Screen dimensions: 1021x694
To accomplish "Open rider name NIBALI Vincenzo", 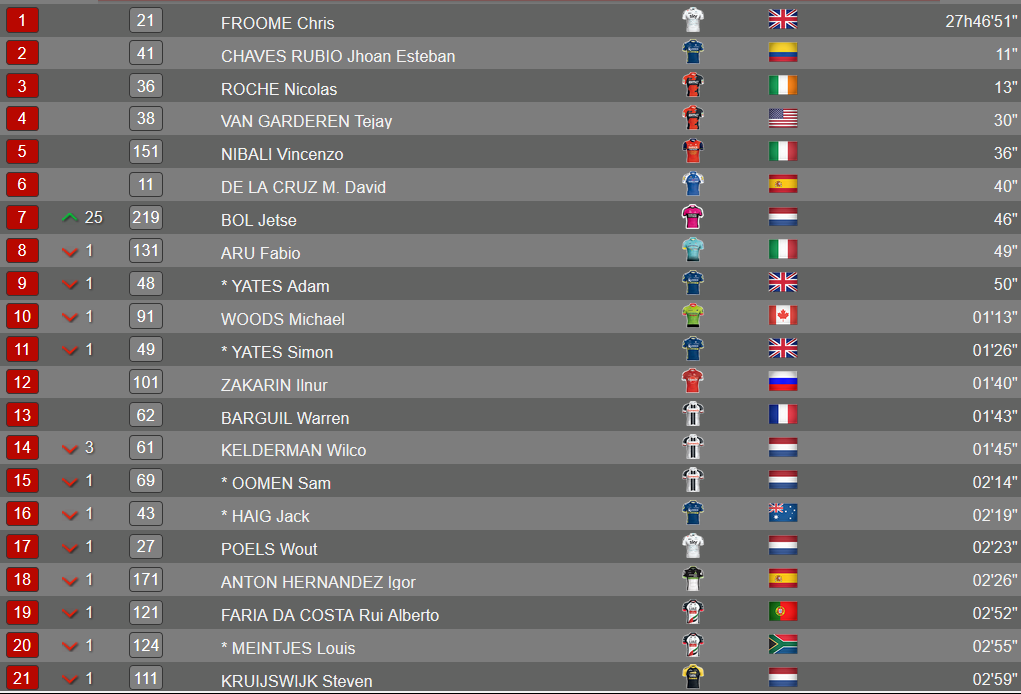I will pos(282,154).
